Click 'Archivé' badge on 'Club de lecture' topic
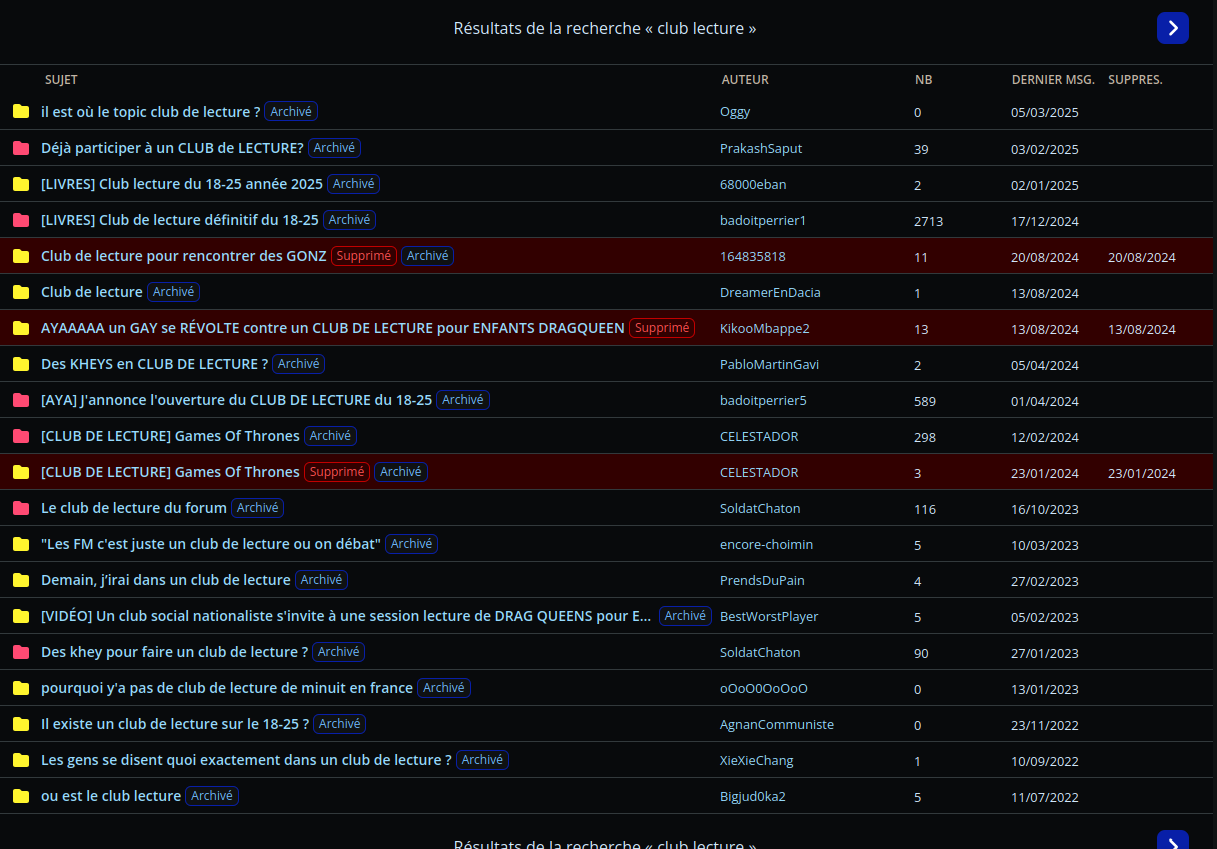 pyautogui.click(x=173, y=292)
